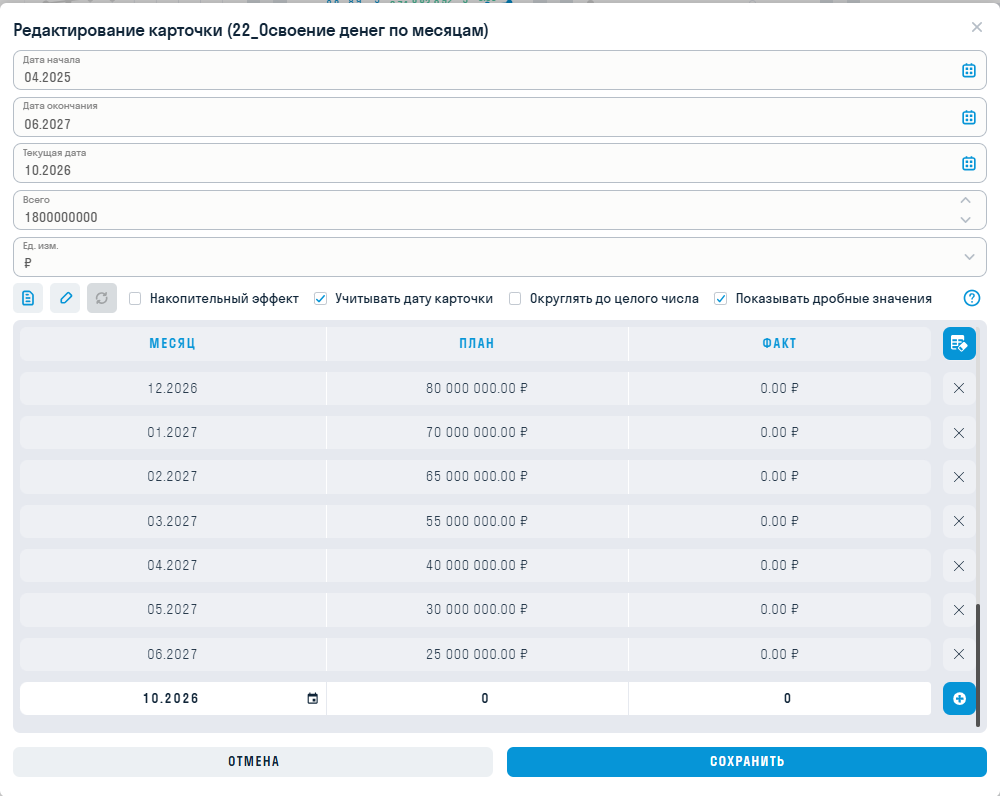Click the fact value in 03.2027 row
Viewport: 1000px width, 796px height.
click(x=779, y=522)
